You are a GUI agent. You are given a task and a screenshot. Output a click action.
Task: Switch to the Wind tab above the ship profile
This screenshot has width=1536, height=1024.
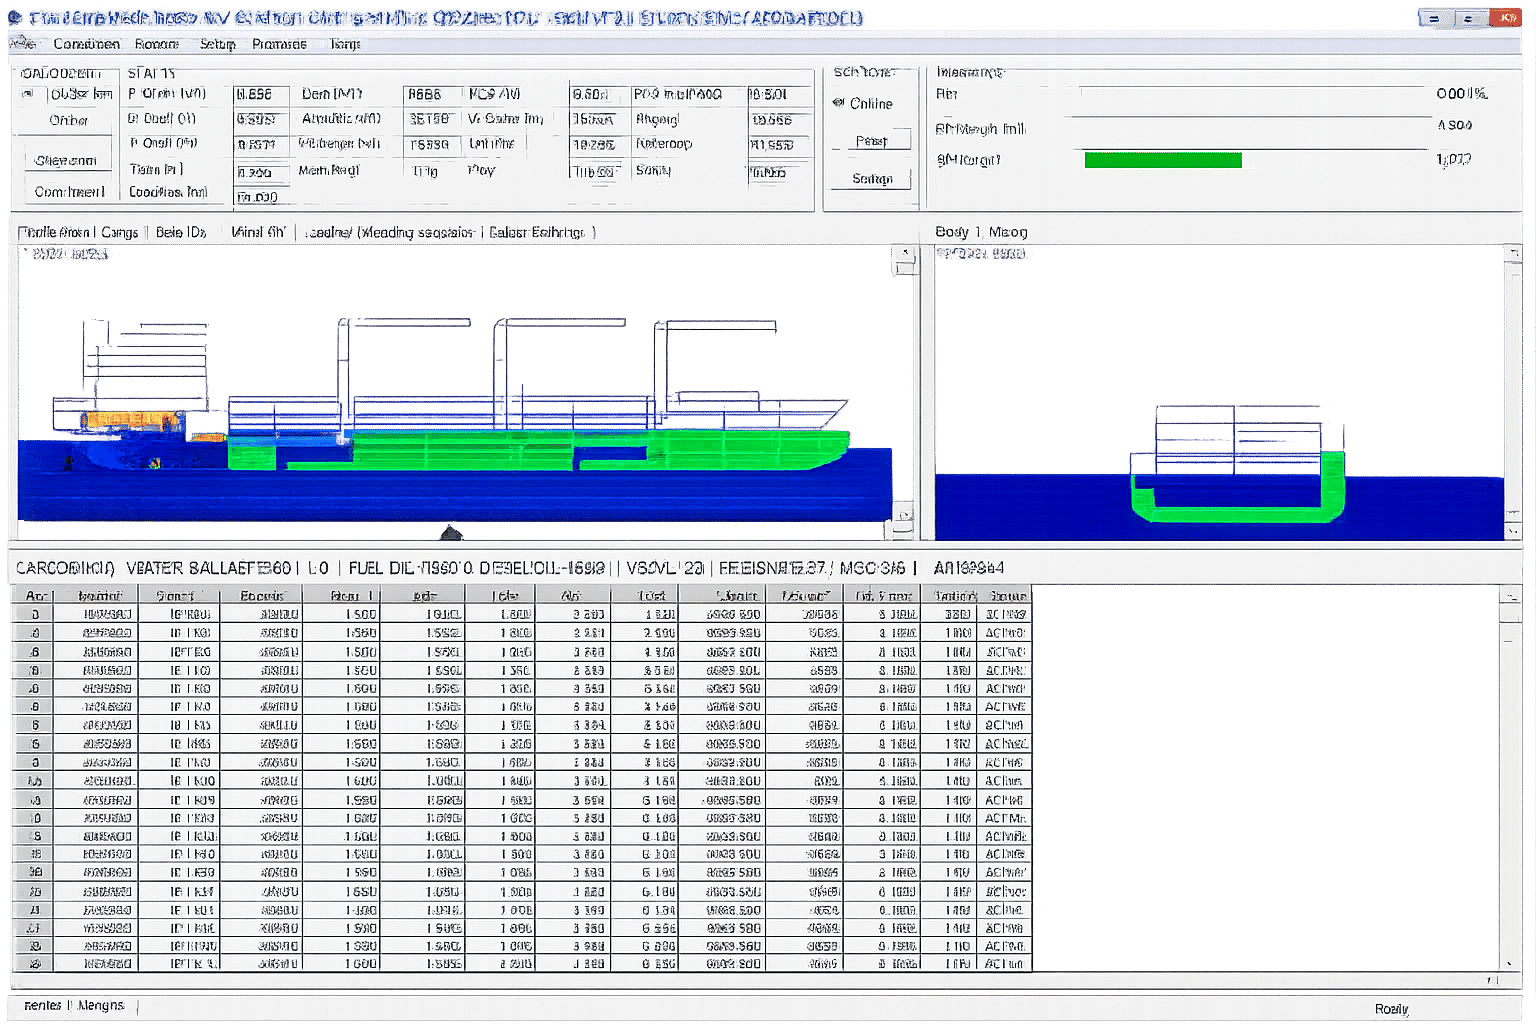point(258,232)
